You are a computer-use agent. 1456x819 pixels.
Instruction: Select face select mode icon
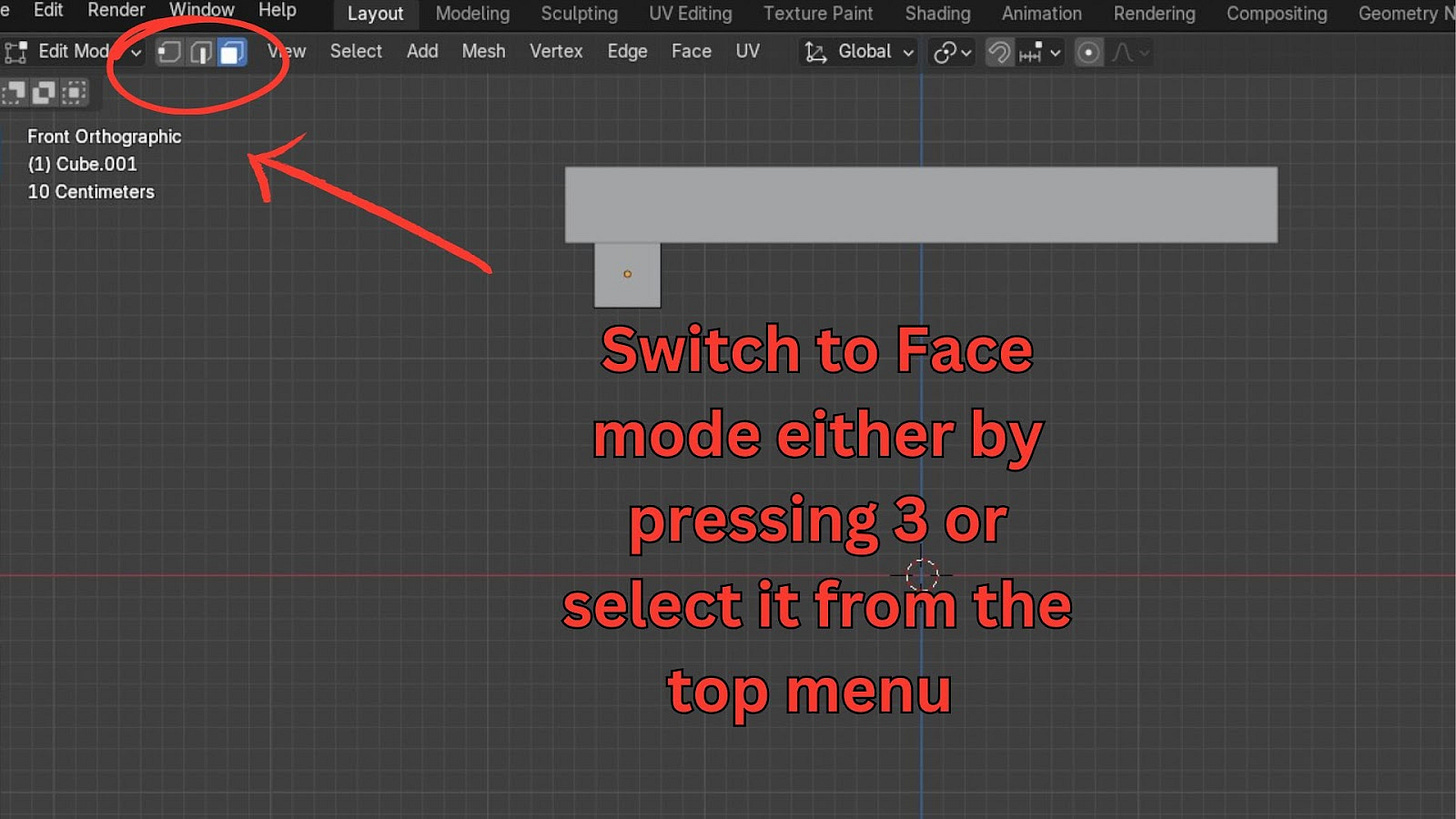233,52
